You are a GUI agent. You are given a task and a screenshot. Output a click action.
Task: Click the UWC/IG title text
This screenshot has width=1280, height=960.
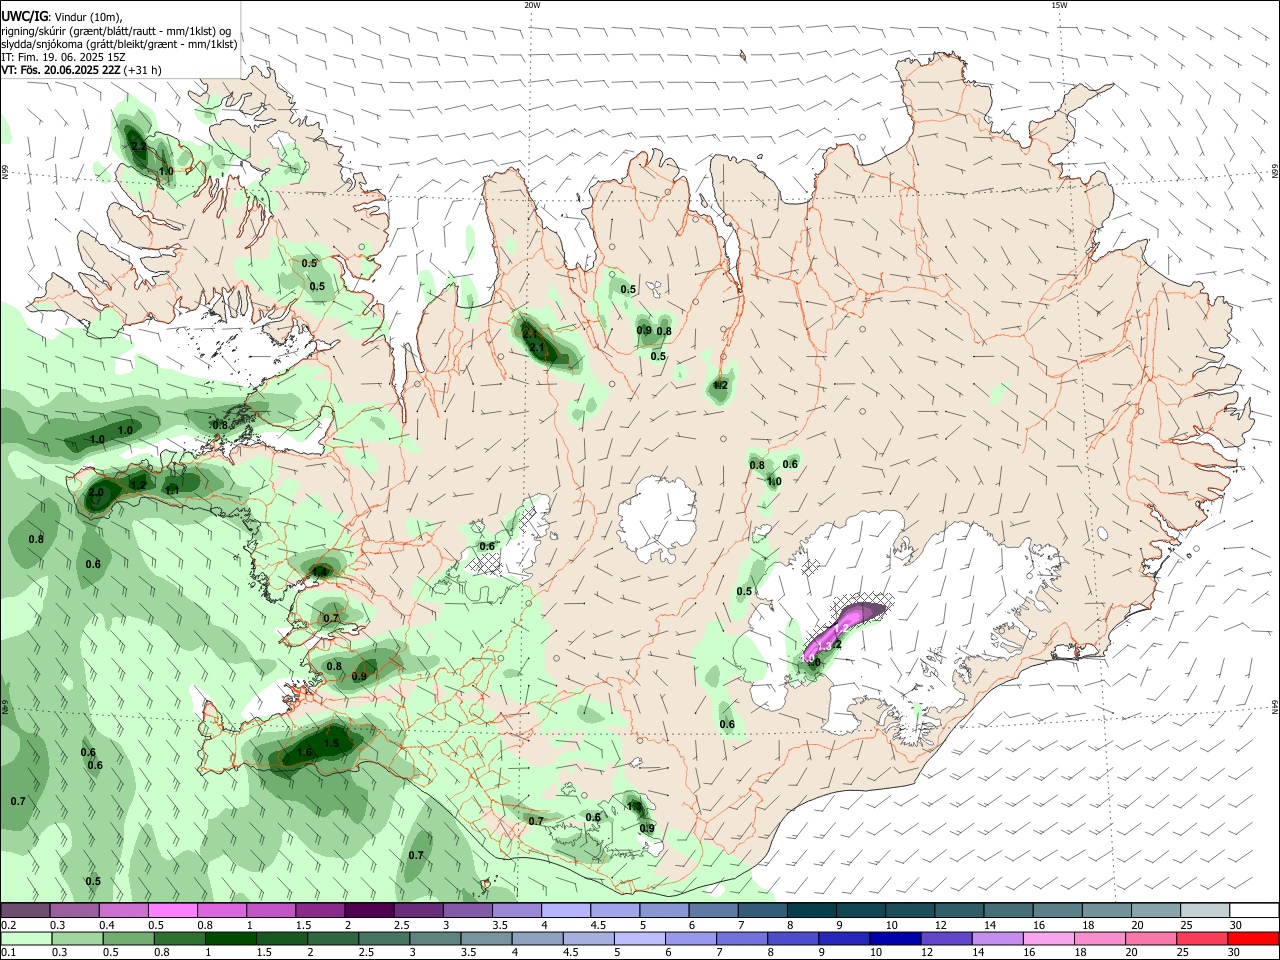coord(23,17)
